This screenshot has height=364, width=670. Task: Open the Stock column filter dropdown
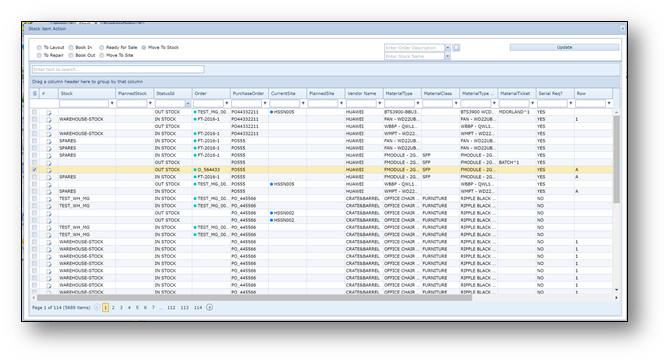pyautogui.click(x=112, y=103)
